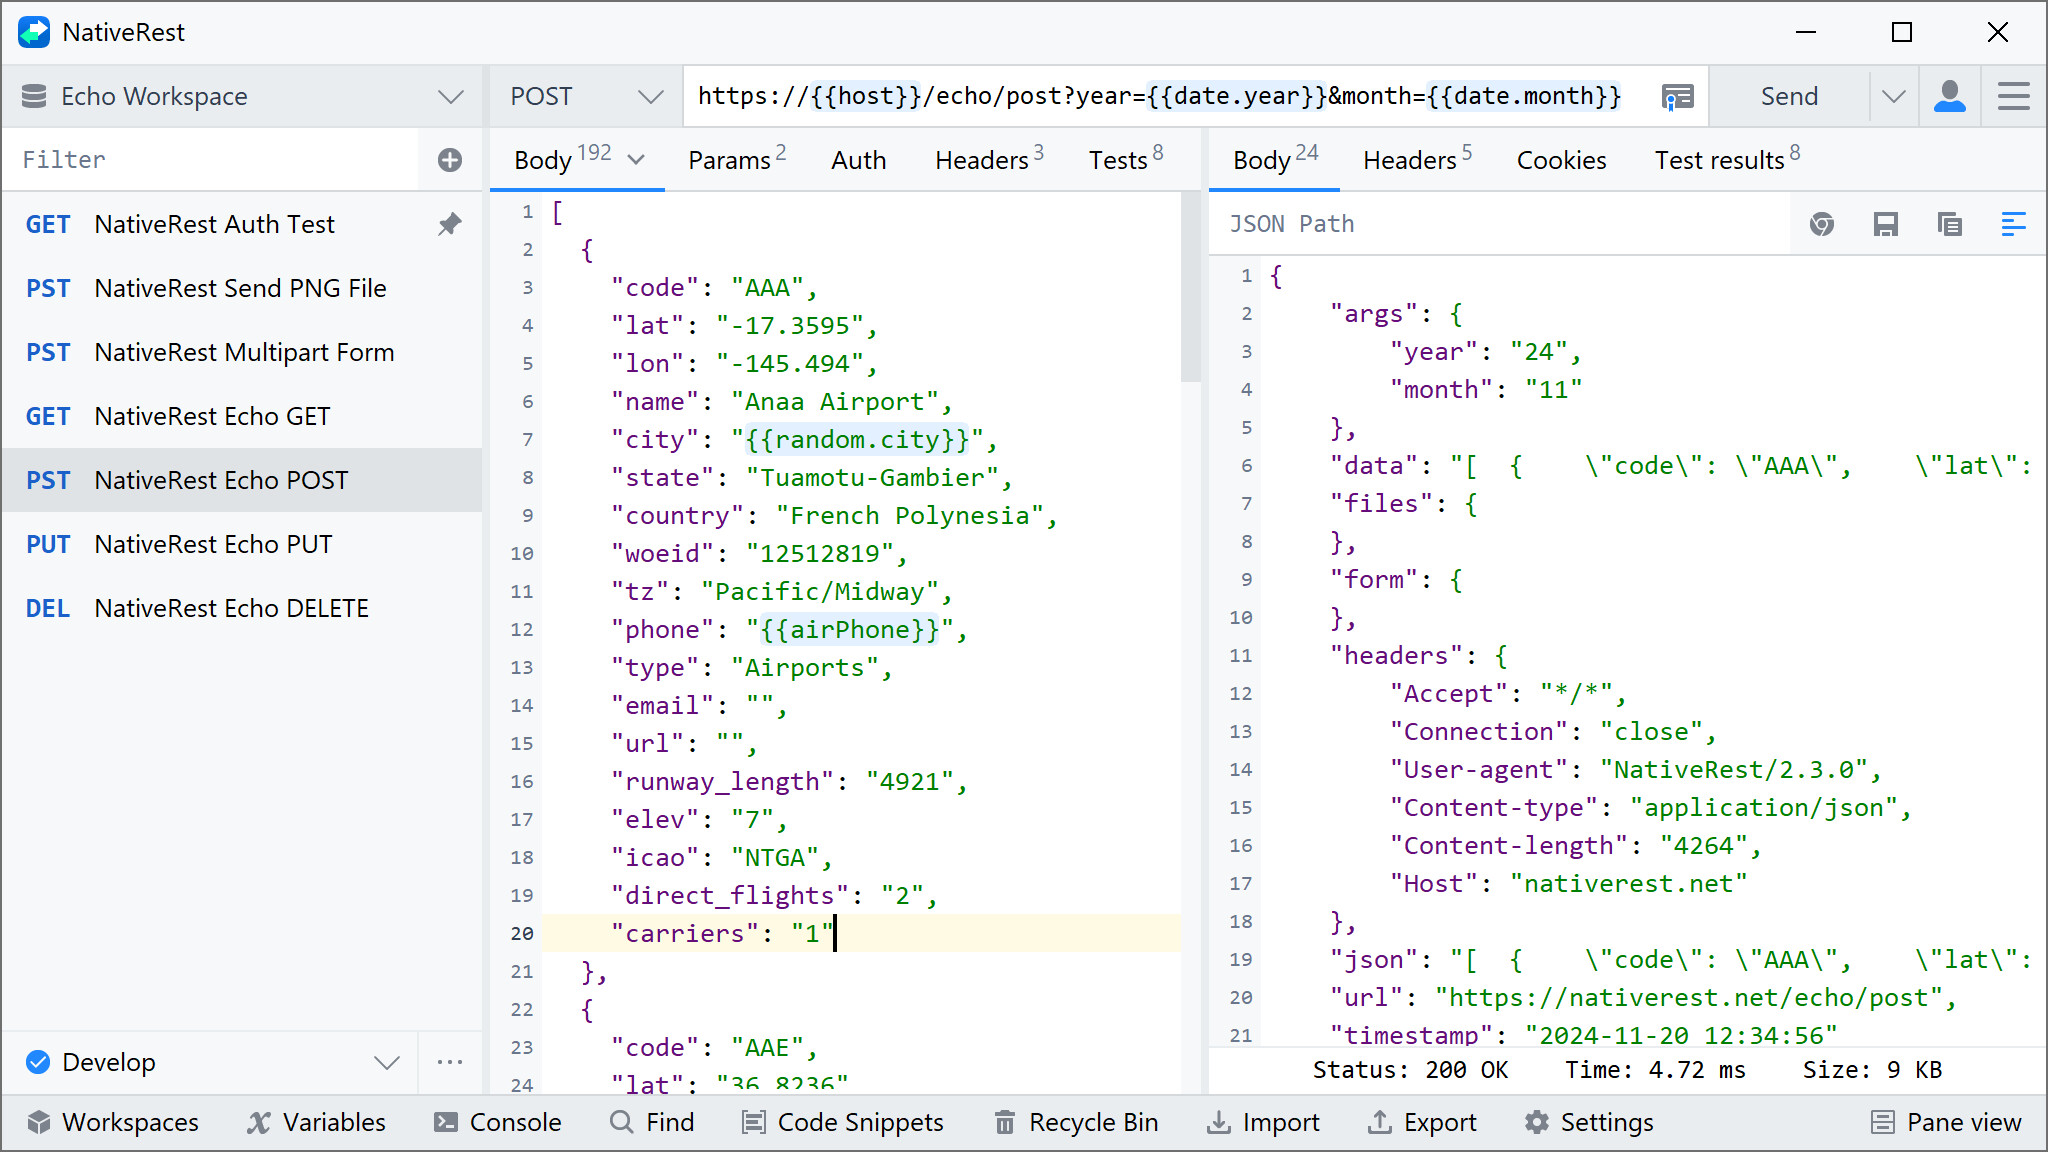
Task: Toggle the Develop environment active checkmark
Action: pos(38,1062)
